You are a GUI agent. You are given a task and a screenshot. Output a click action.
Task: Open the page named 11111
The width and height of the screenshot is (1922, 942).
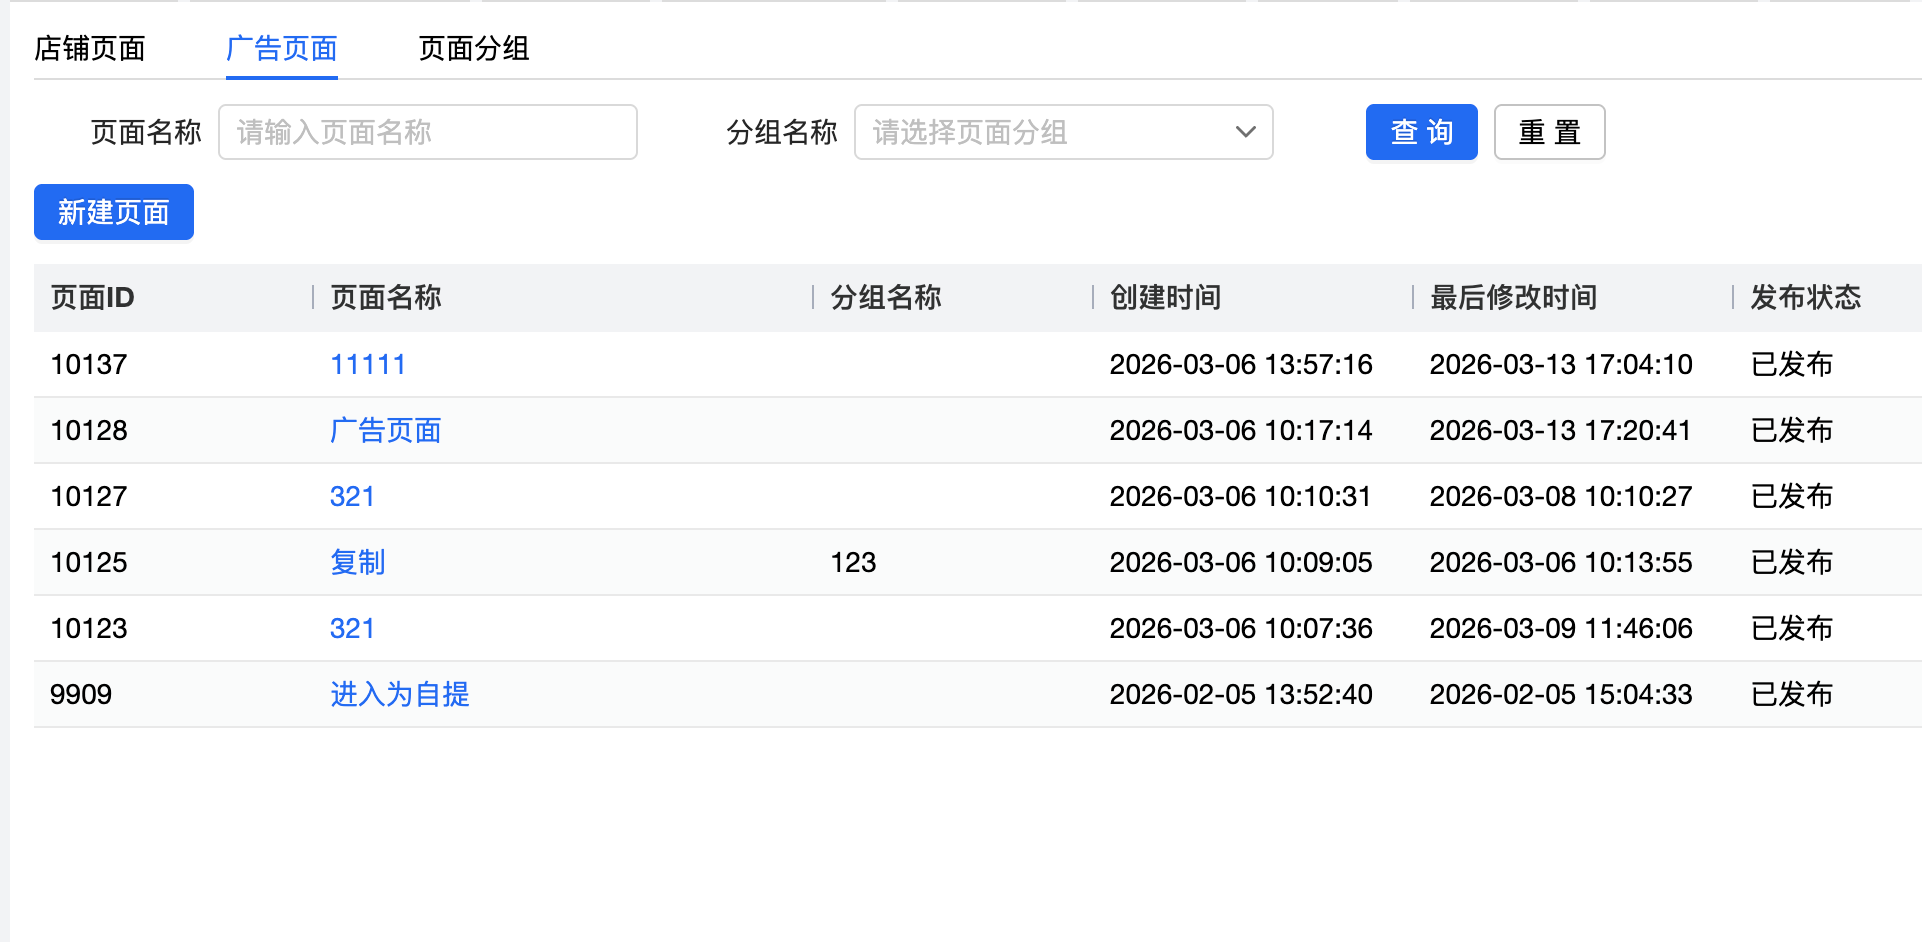pos(368,364)
